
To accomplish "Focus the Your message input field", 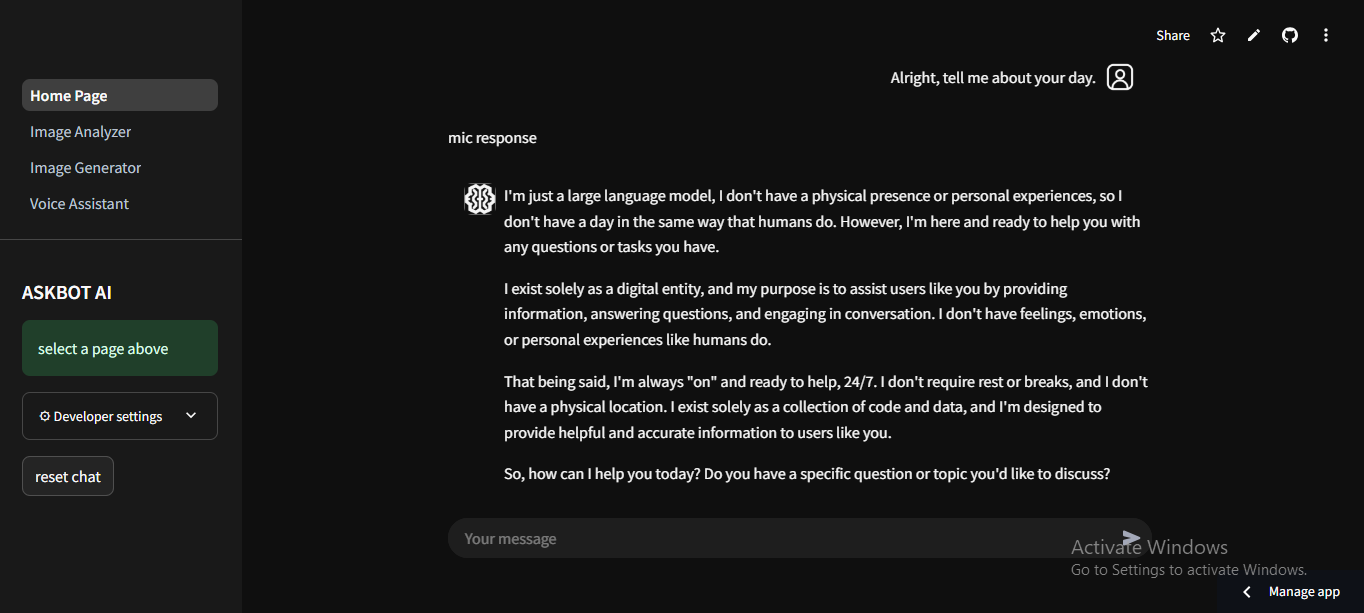I will click(x=780, y=538).
